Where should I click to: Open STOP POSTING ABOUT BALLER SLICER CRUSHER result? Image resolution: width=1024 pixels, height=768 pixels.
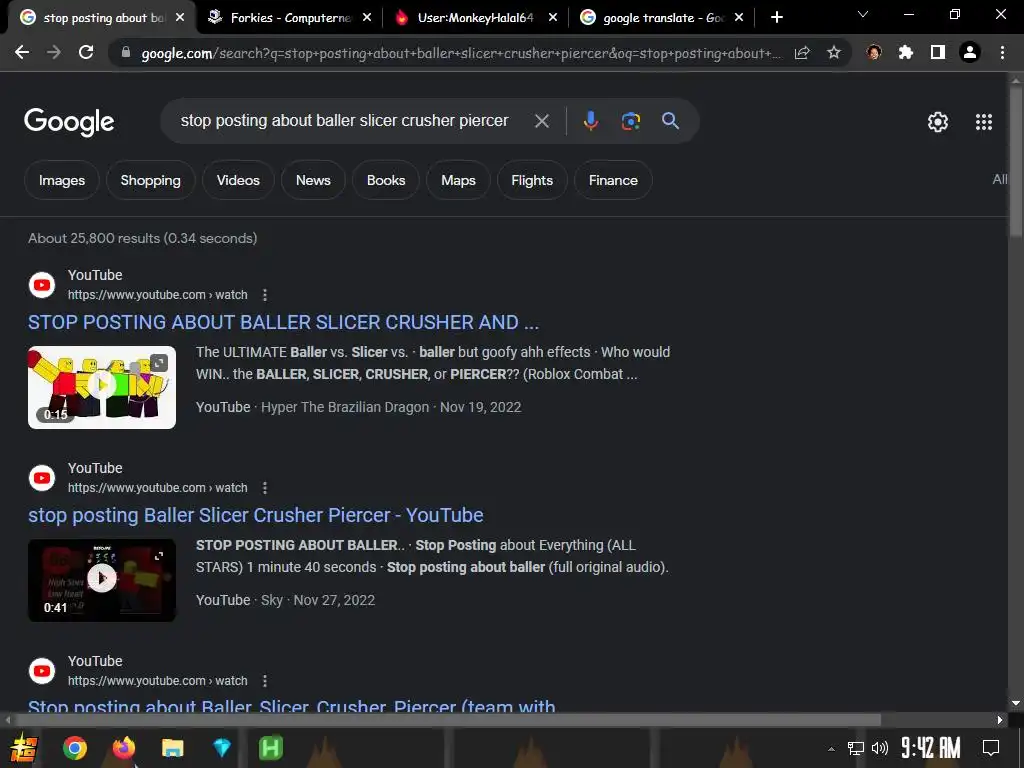pos(283,323)
